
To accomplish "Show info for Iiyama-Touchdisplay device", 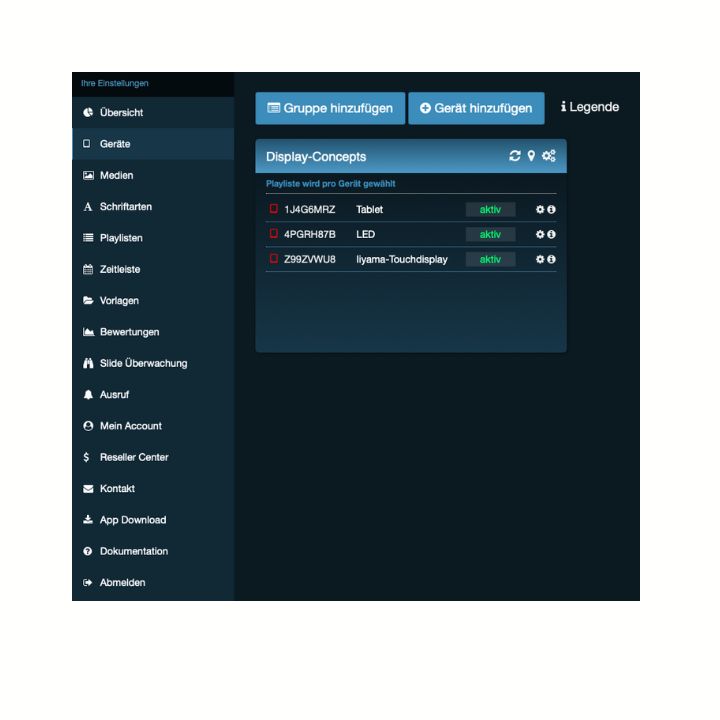I will (x=551, y=259).
